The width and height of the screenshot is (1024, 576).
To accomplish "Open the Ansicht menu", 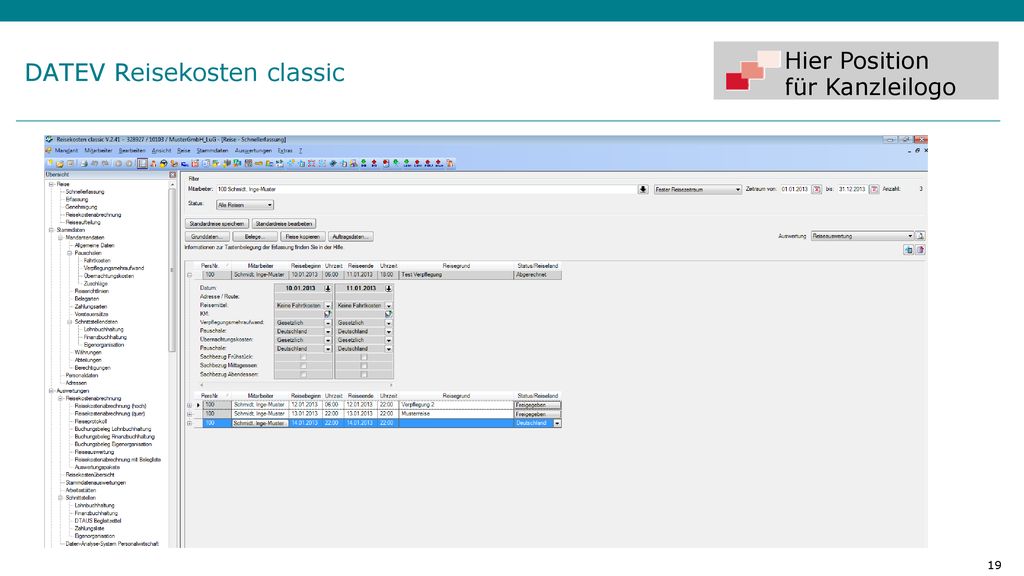I will coord(161,151).
